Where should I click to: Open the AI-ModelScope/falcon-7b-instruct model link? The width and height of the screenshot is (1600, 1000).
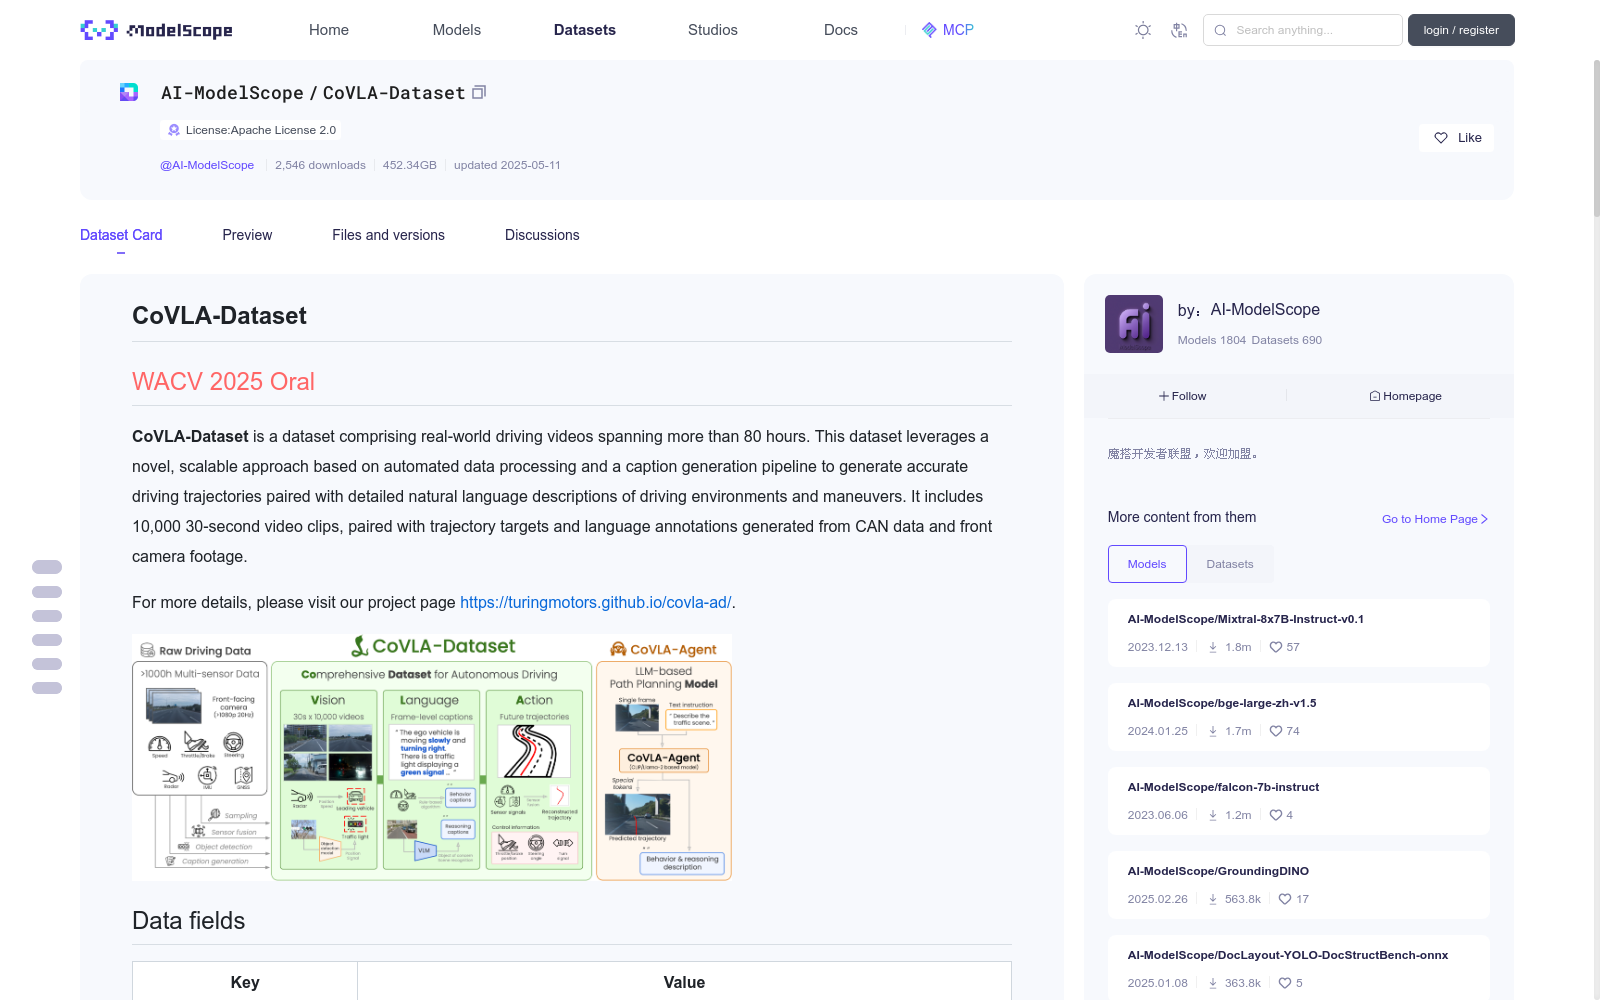click(x=1224, y=787)
